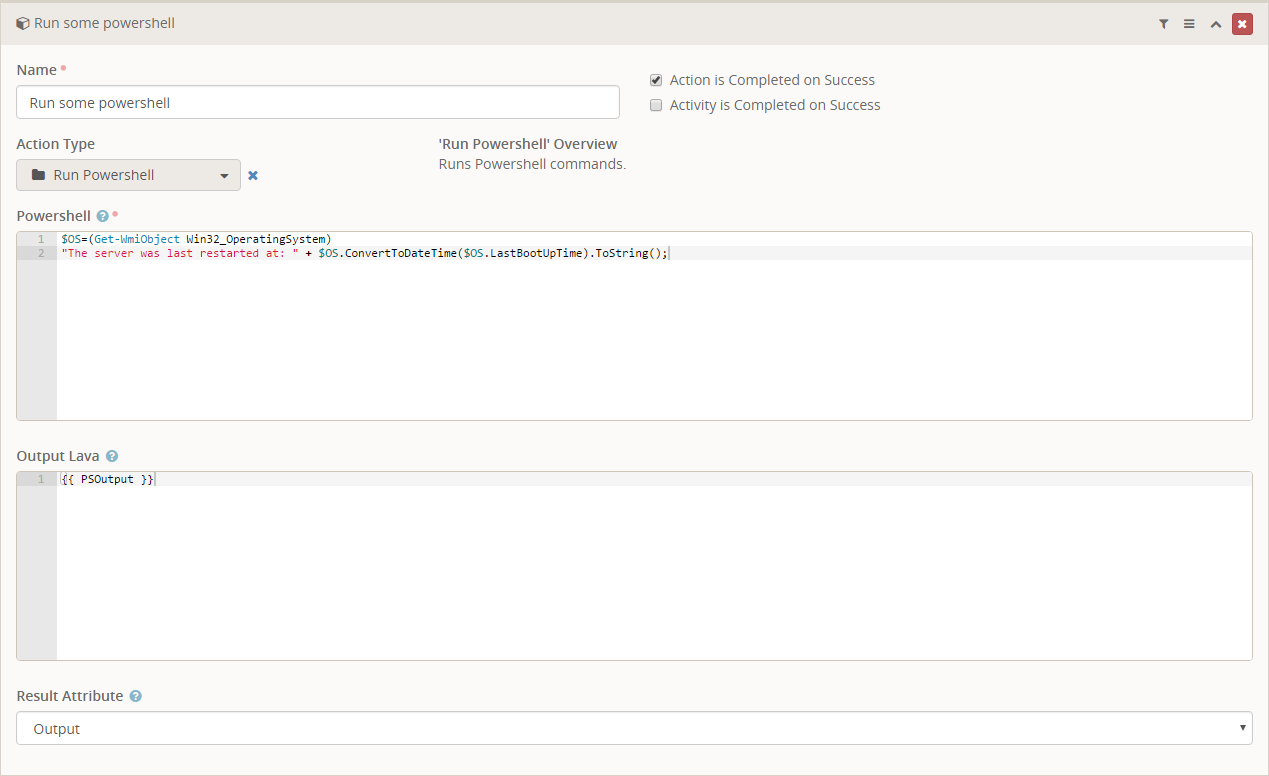Clear the Action Type using the blue X icon
Screen dimensions: 1269x776
pyautogui.click(x=252, y=175)
